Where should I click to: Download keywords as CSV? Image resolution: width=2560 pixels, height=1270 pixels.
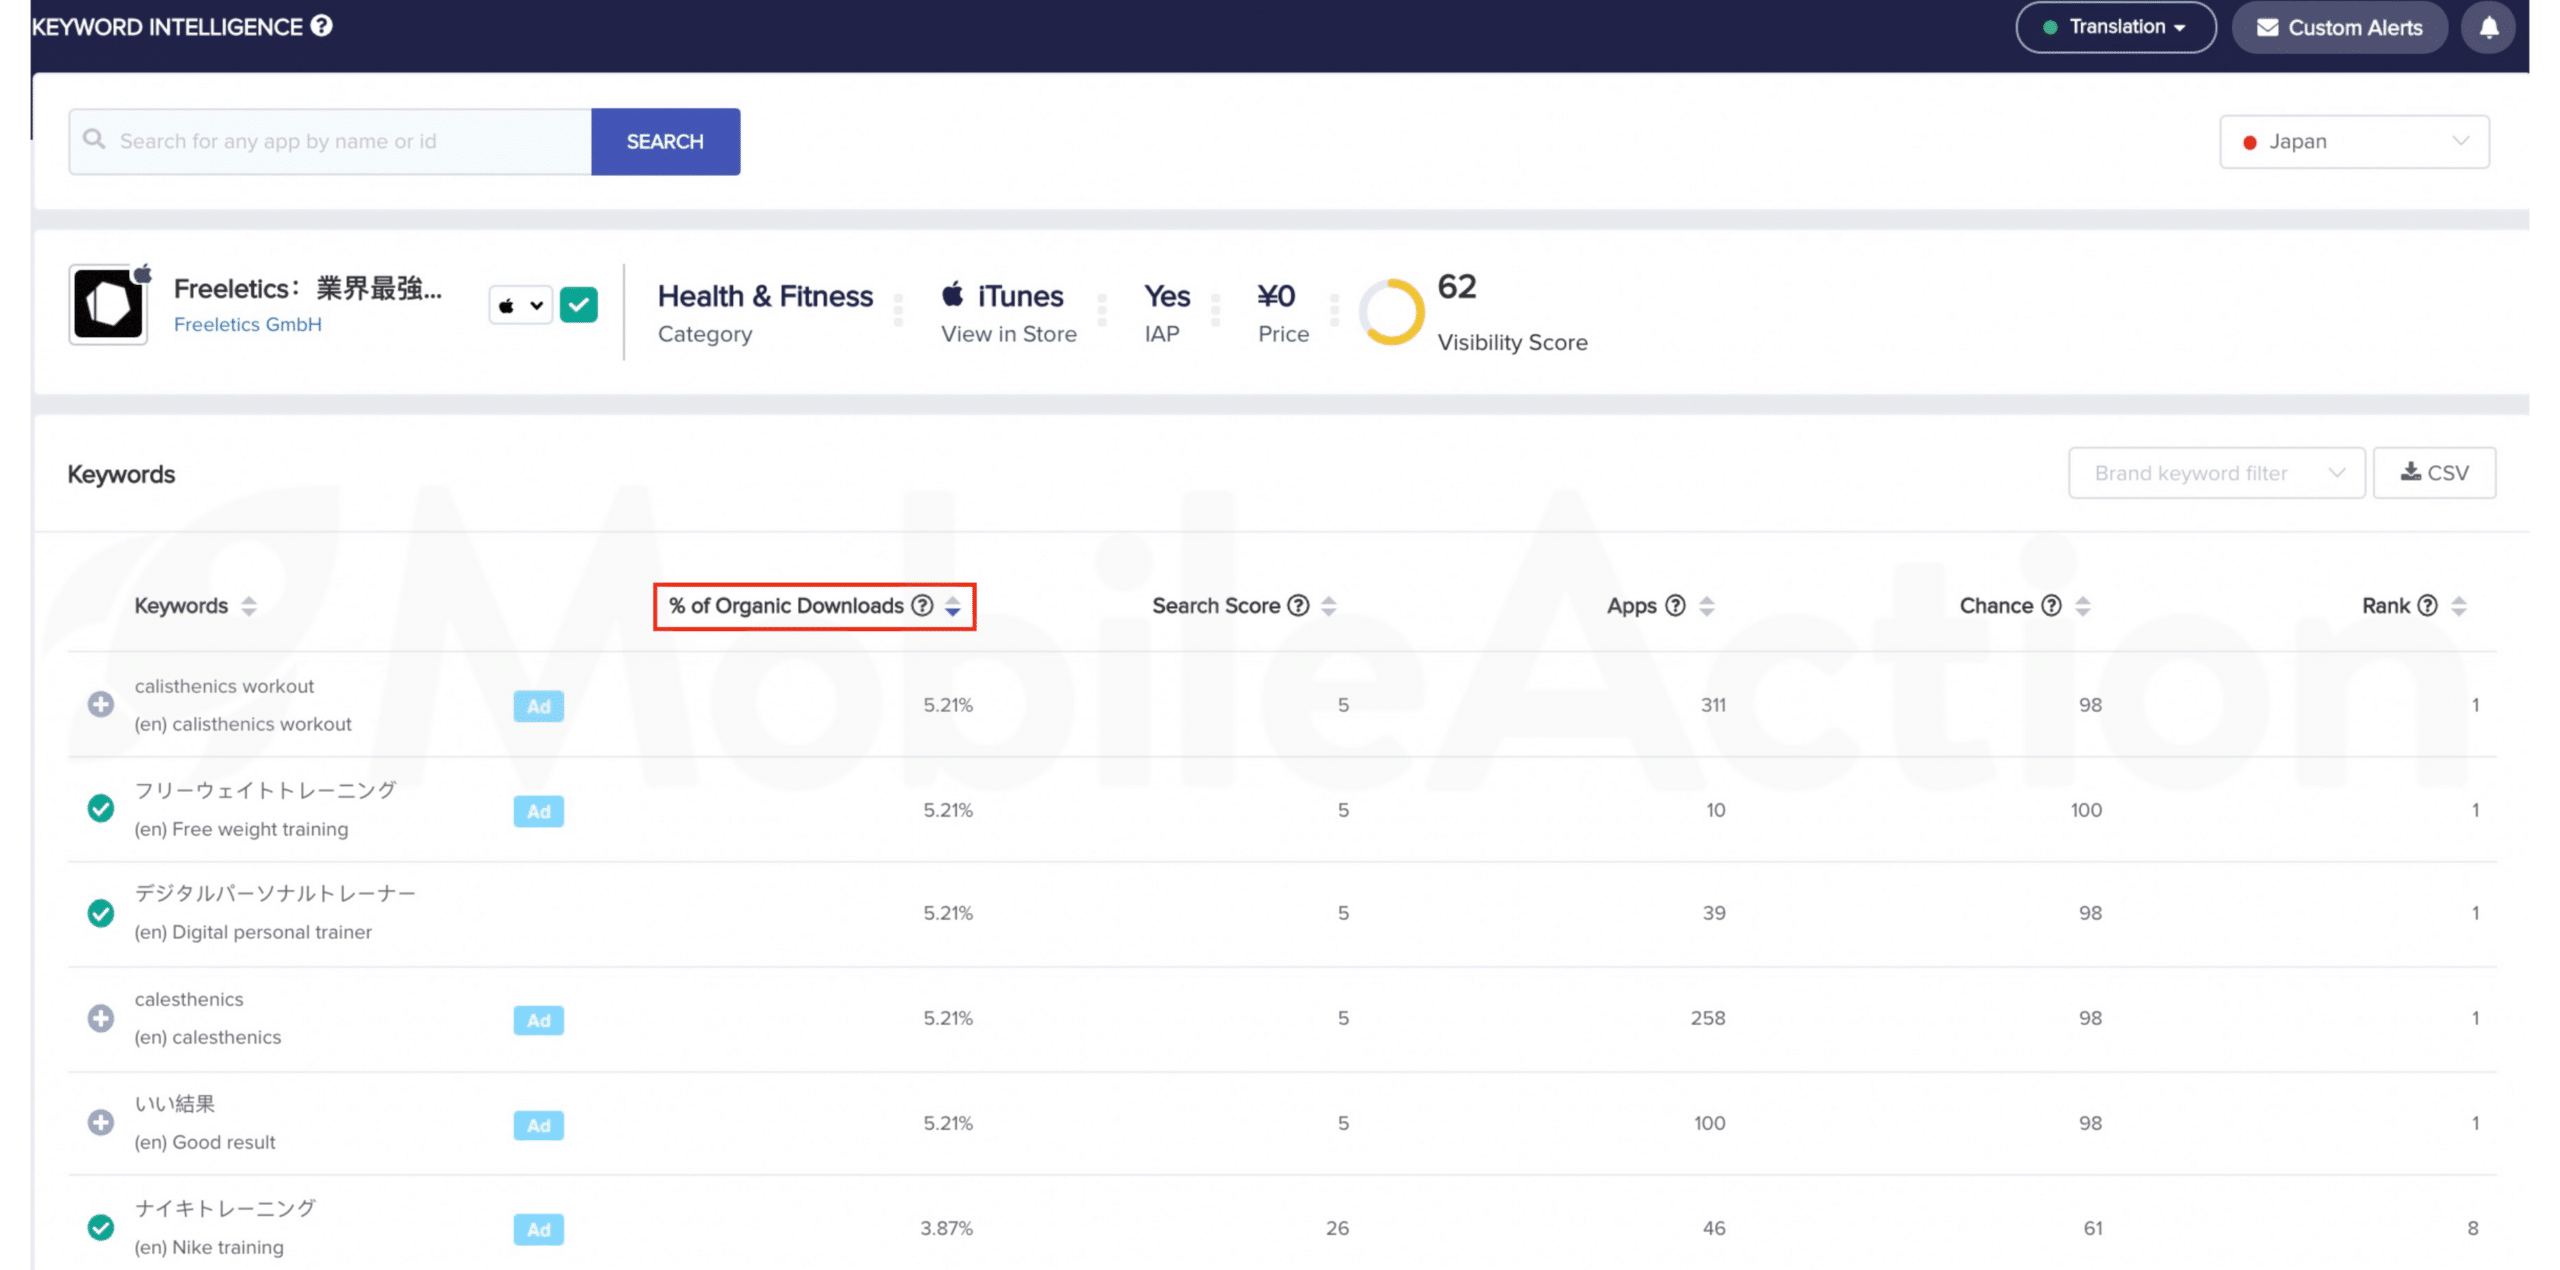tap(2434, 473)
